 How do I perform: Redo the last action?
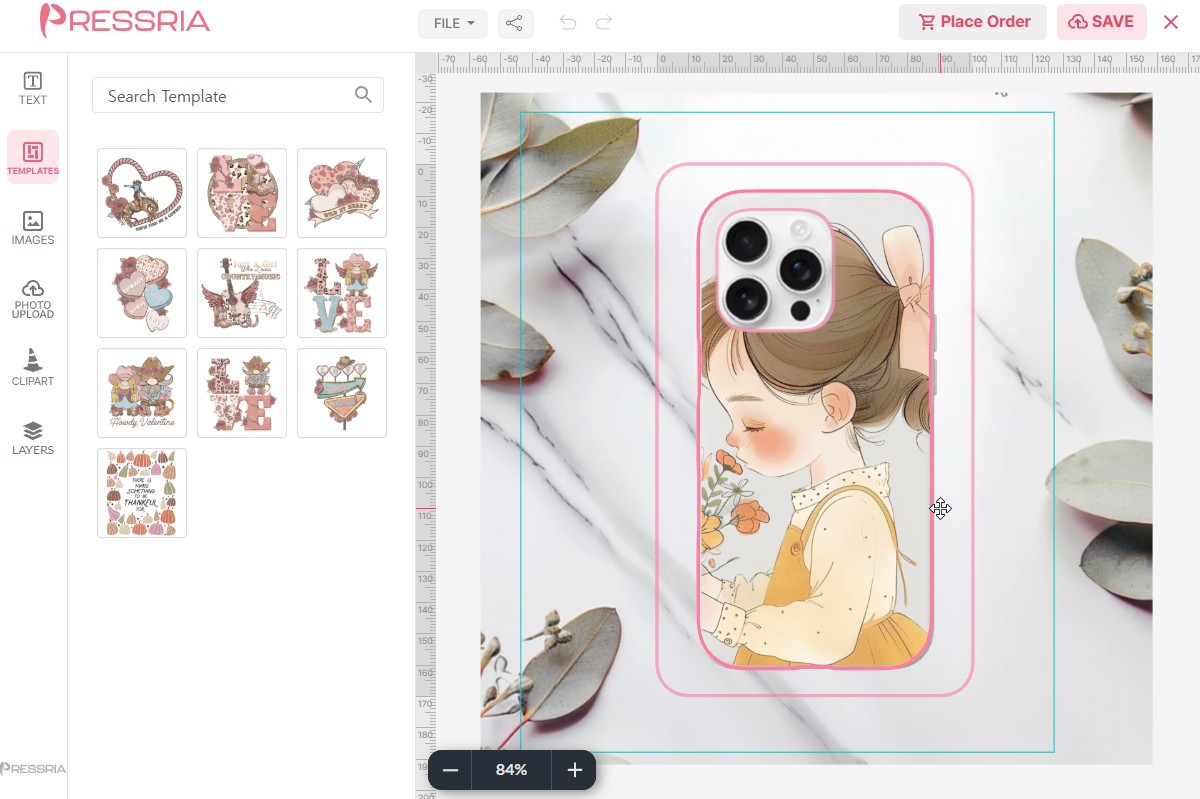coord(604,23)
